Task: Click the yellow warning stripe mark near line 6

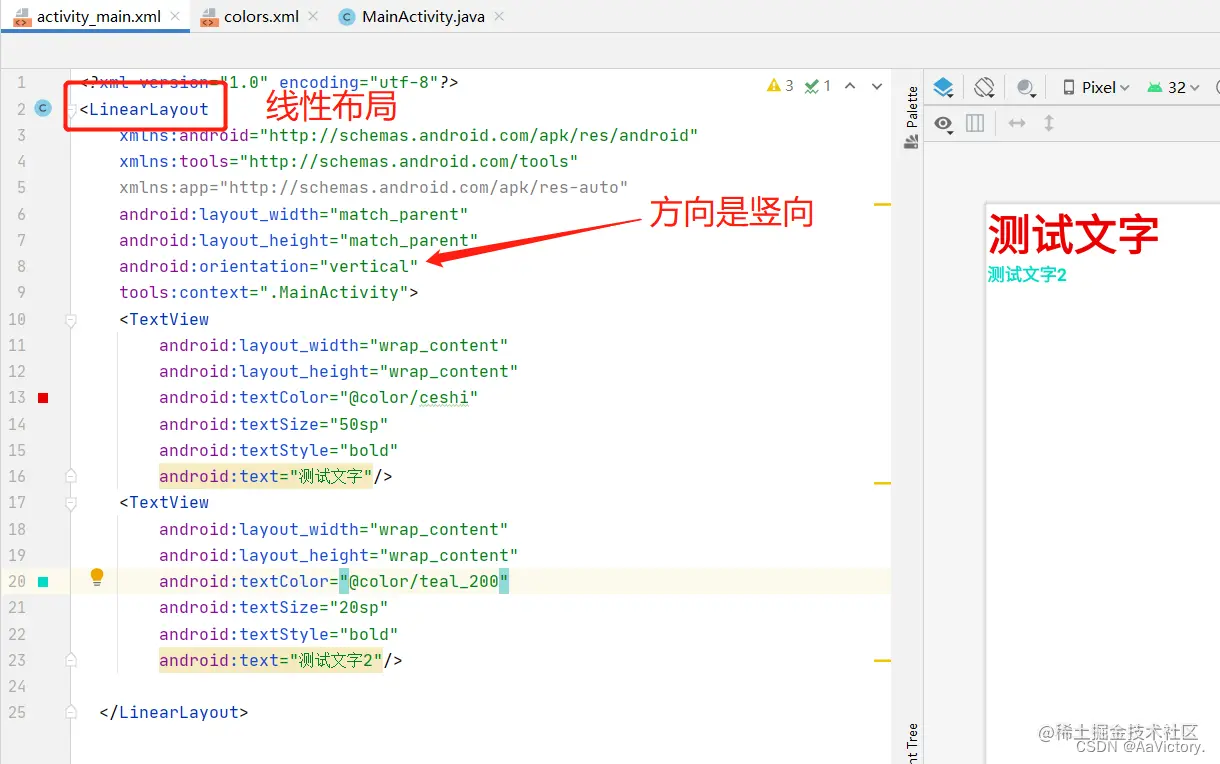Action: [882, 204]
